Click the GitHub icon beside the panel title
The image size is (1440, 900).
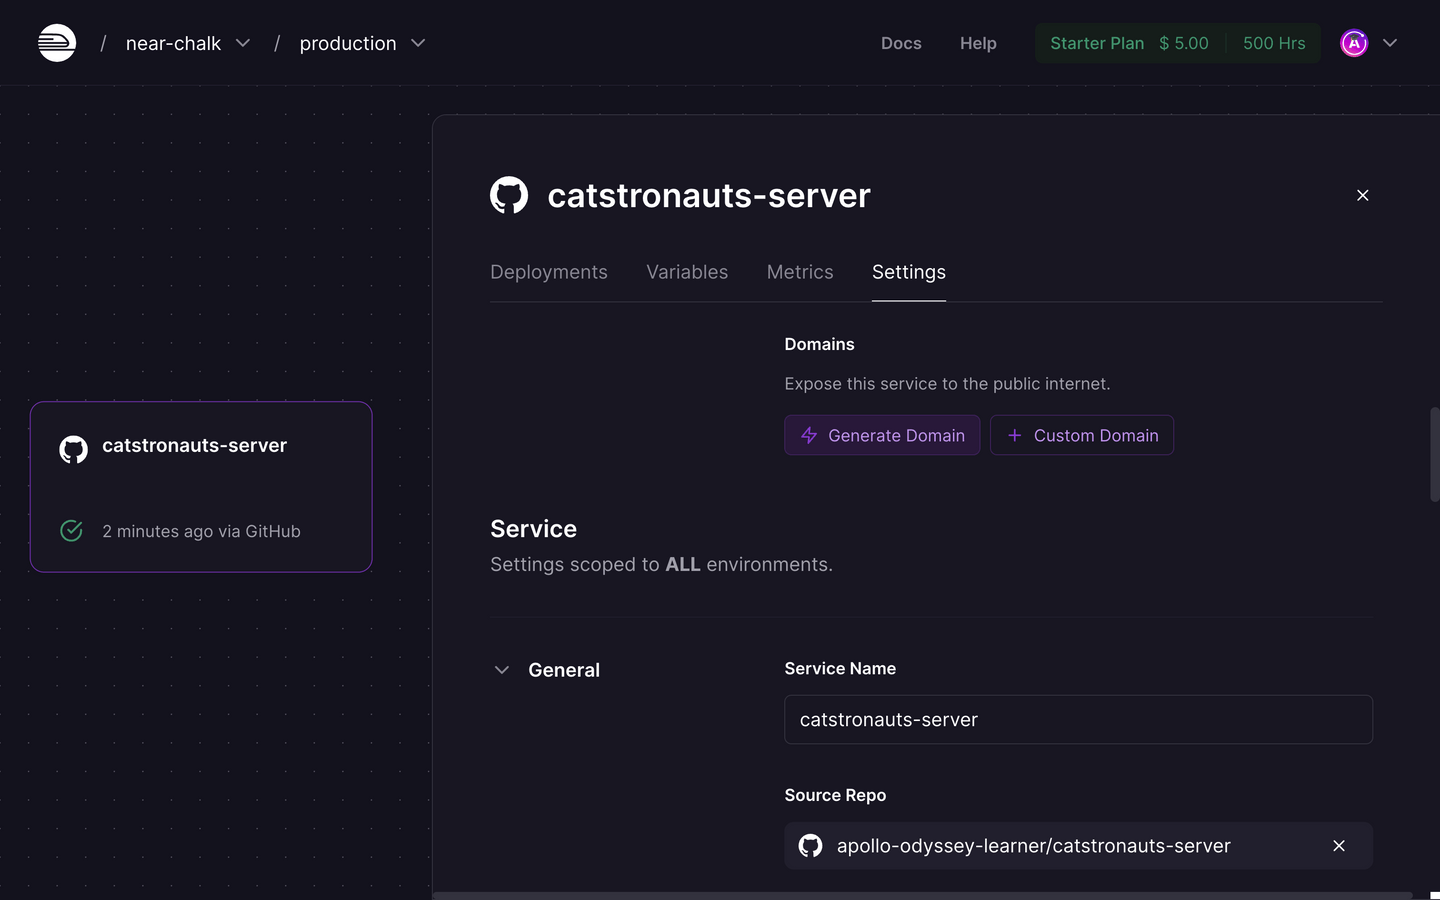click(x=509, y=195)
